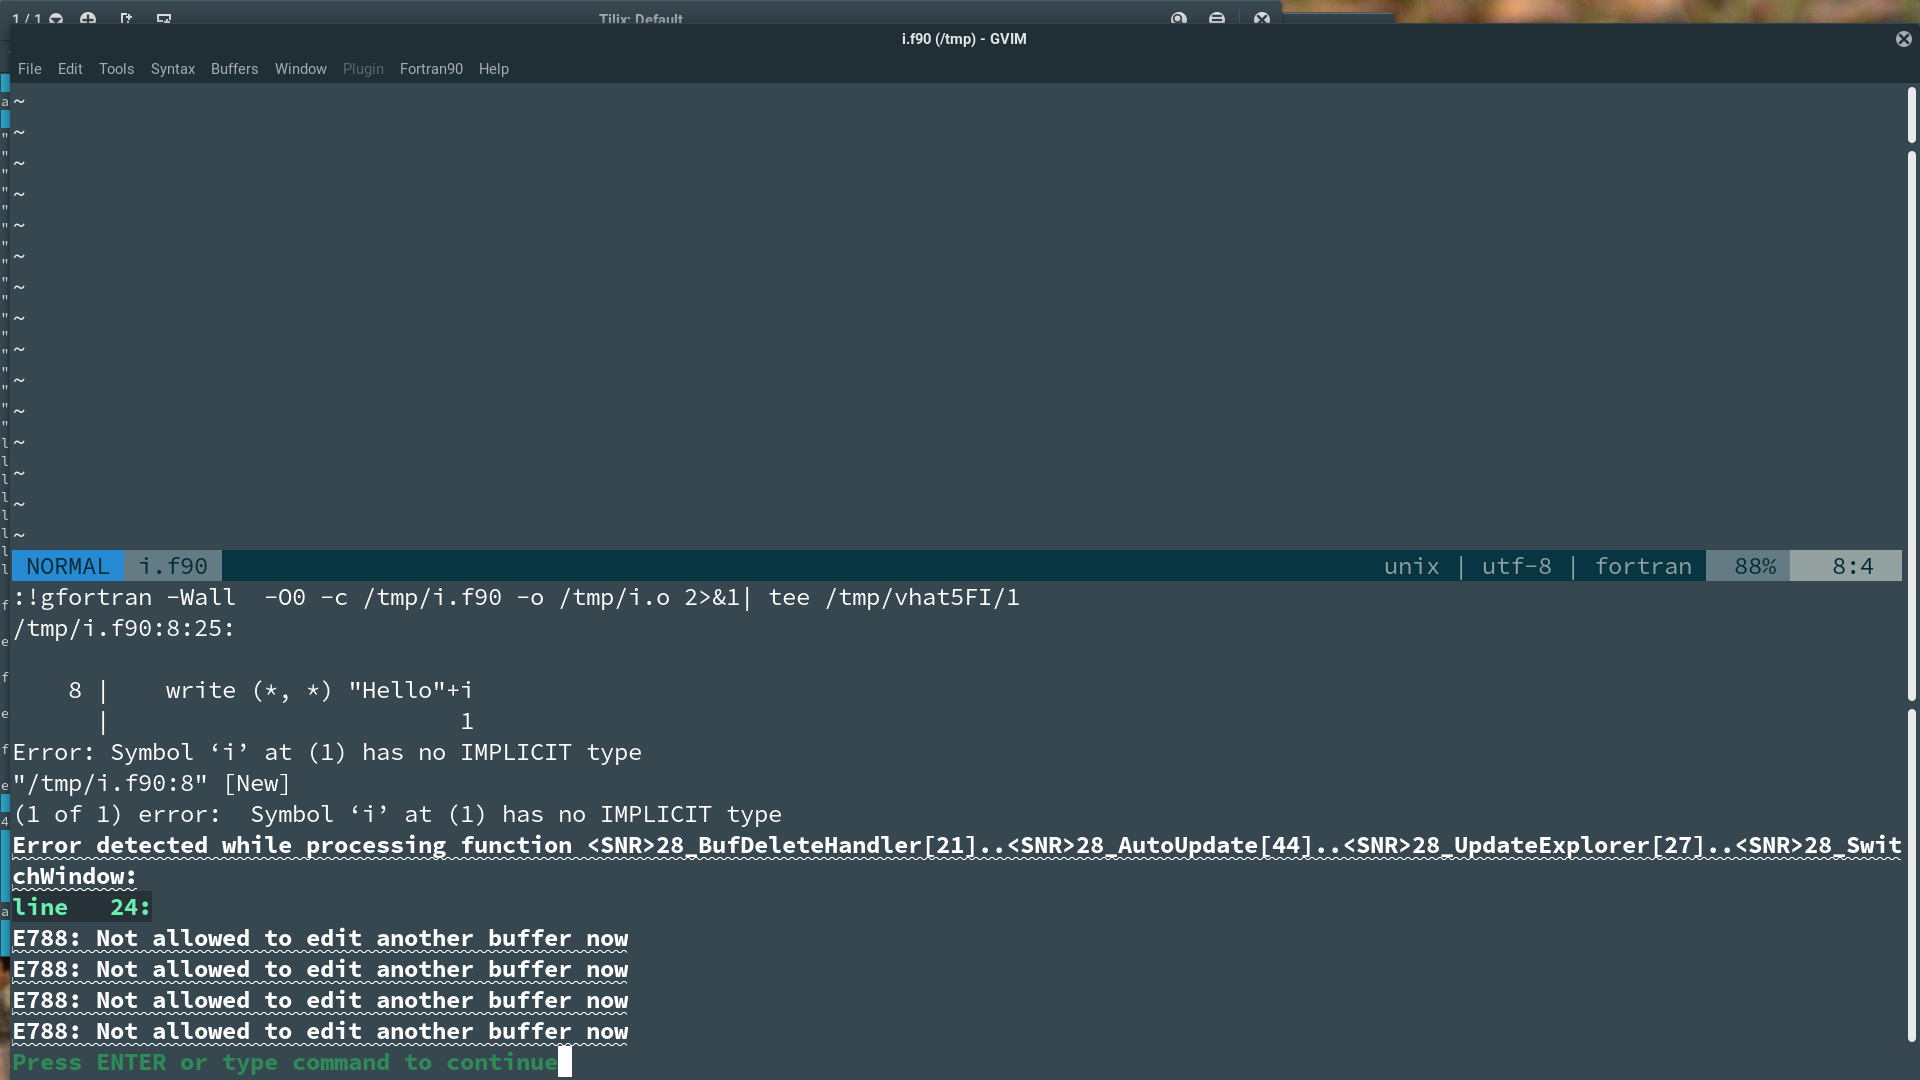Open the File menu
This screenshot has height=1080, width=1920.
click(x=29, y=69)
